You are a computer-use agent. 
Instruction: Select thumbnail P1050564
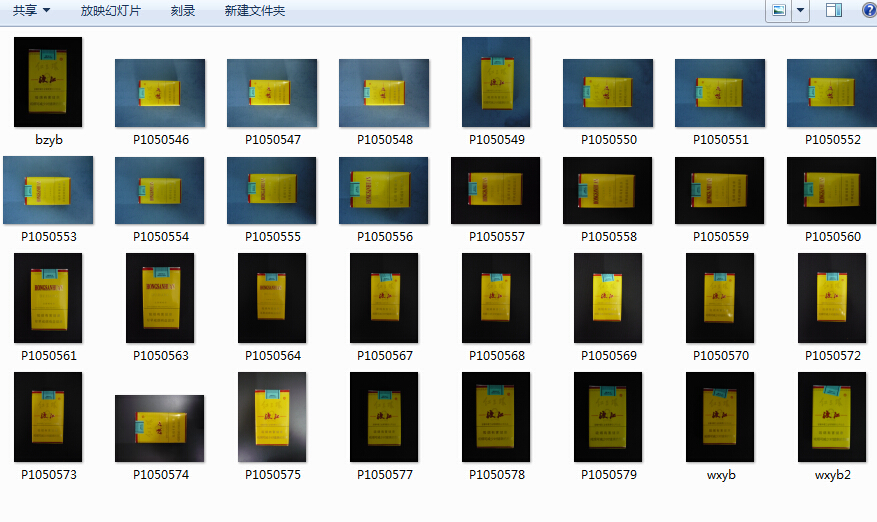[272, 298]
